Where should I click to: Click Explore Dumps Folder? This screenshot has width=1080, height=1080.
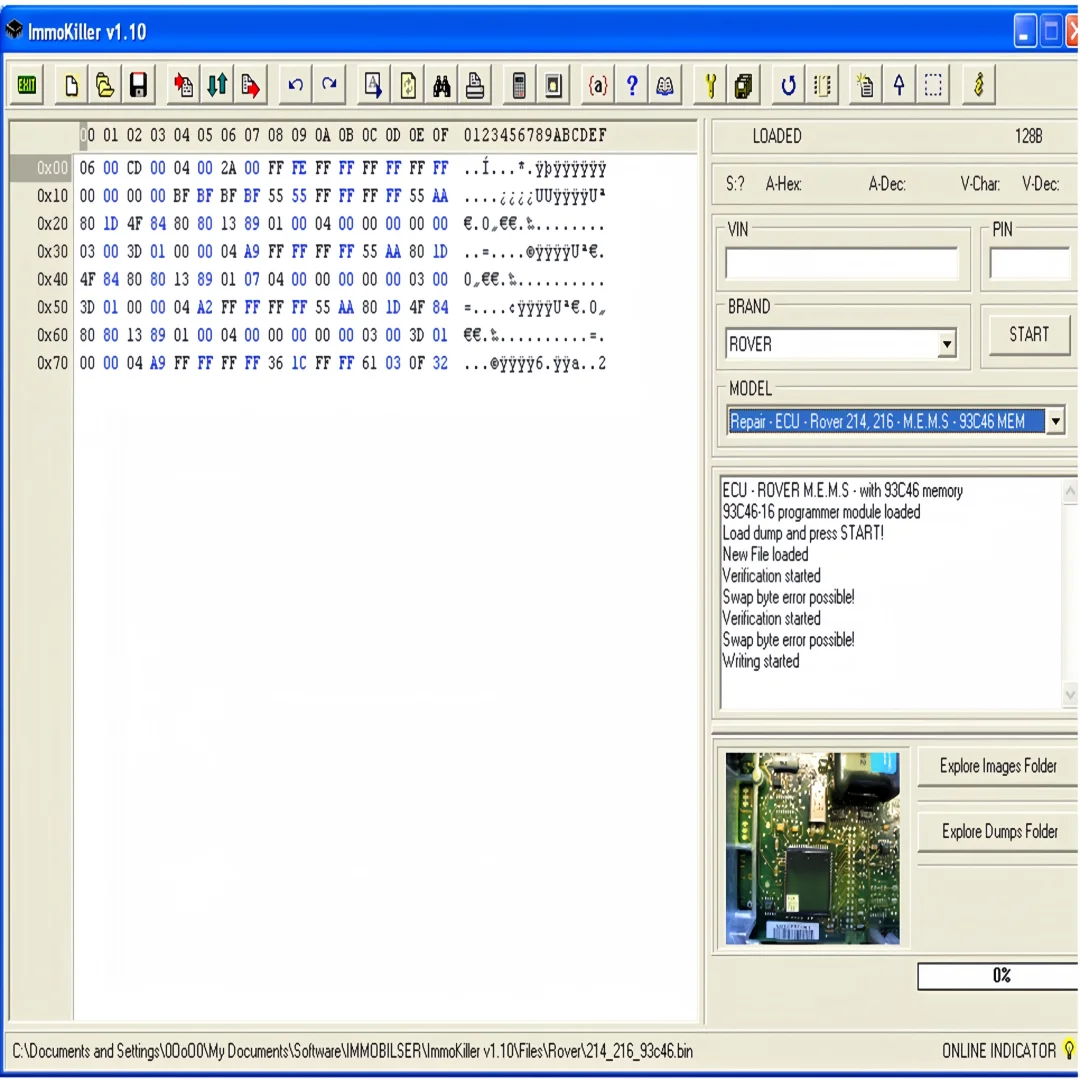(x=1000, y=831)
